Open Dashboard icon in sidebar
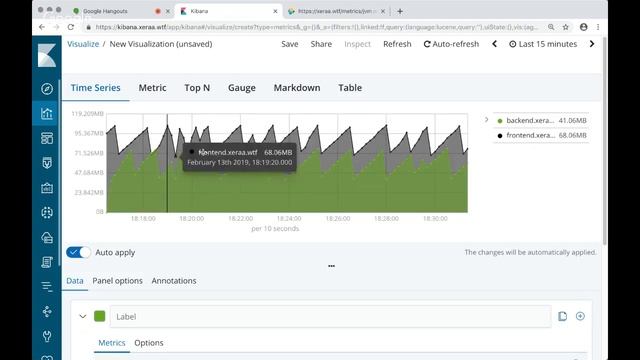This screenshot has width=640, height=360. click(x=47, y=138)
